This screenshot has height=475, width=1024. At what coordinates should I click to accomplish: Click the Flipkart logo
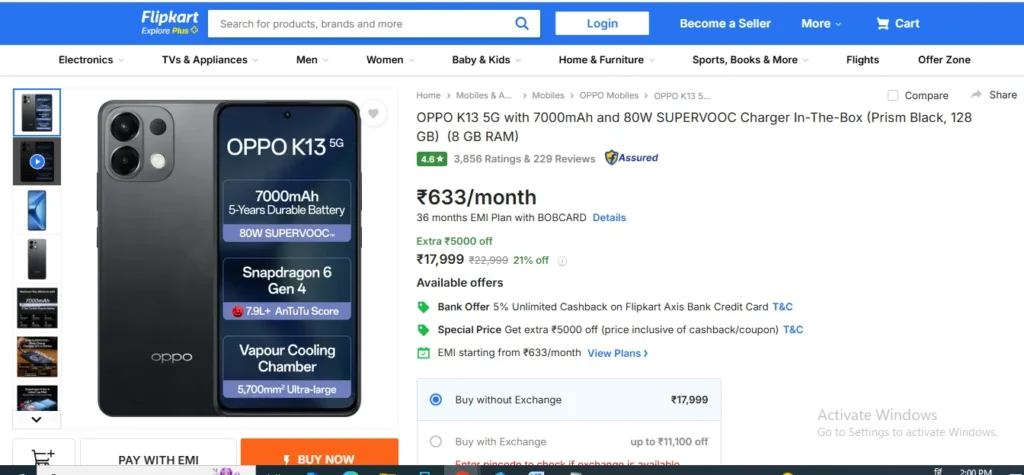click(x=169, y=23)
